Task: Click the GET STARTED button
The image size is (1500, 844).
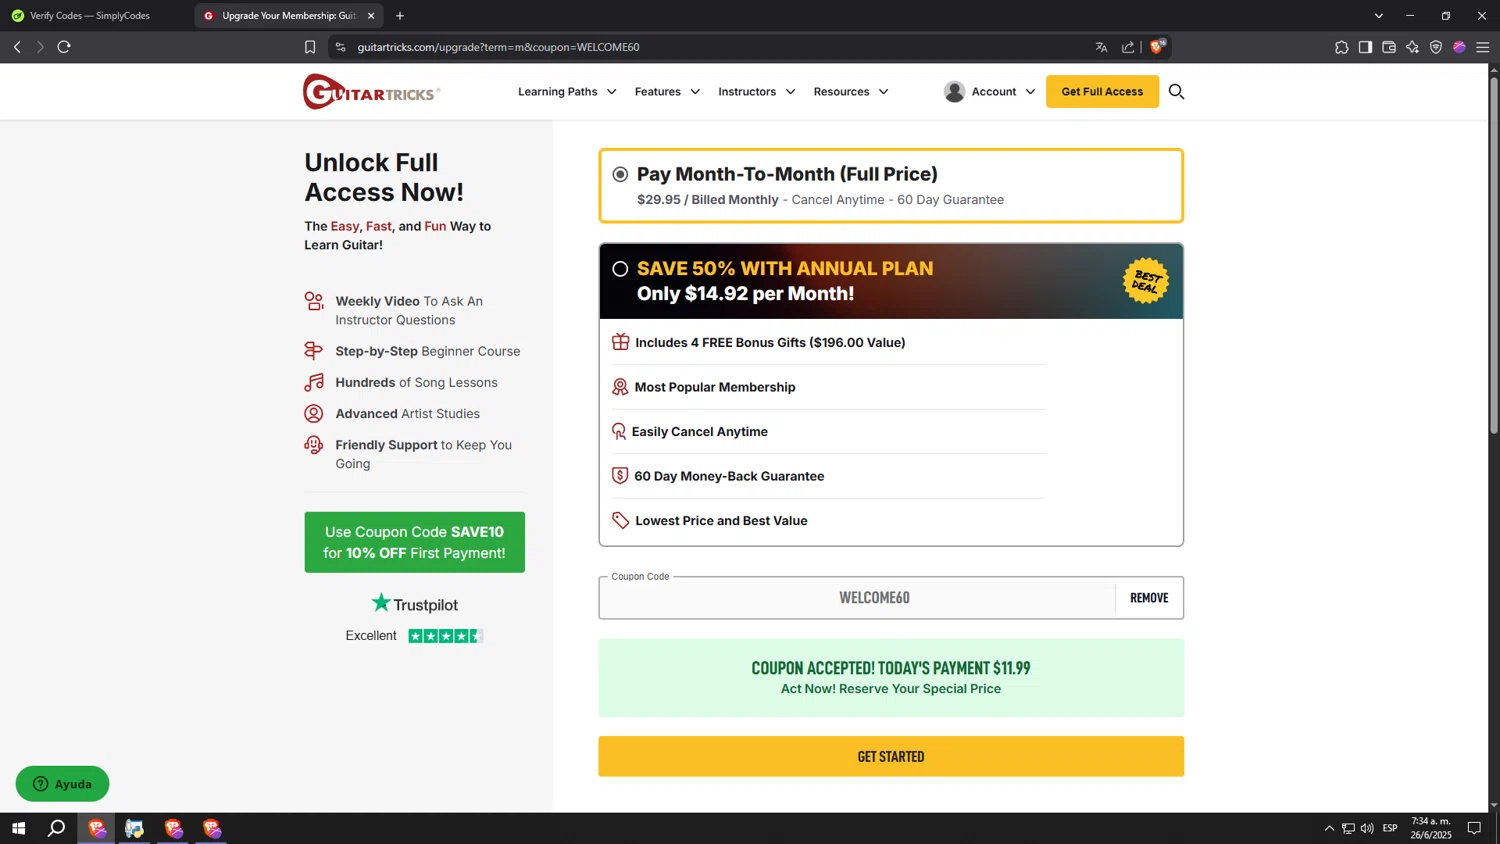Action: click(x=891, y=757)
